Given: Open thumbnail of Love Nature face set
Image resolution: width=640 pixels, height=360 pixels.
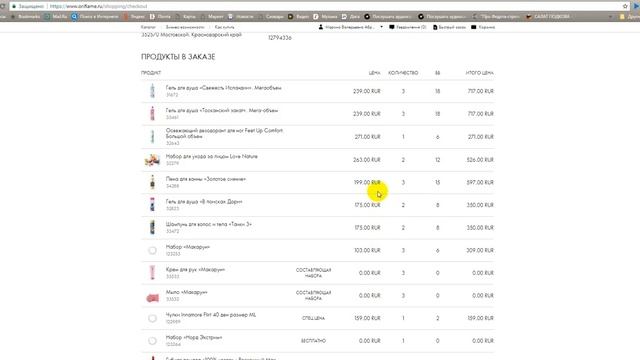Looking at the screenshot, I should (x=152, y=160).
